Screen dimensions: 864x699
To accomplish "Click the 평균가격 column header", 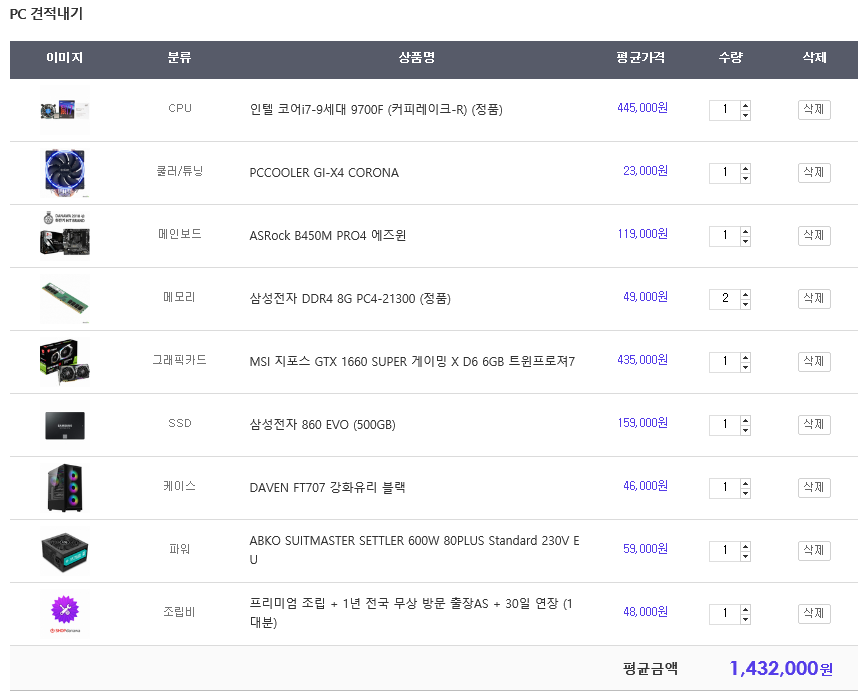I will [640, 58].
